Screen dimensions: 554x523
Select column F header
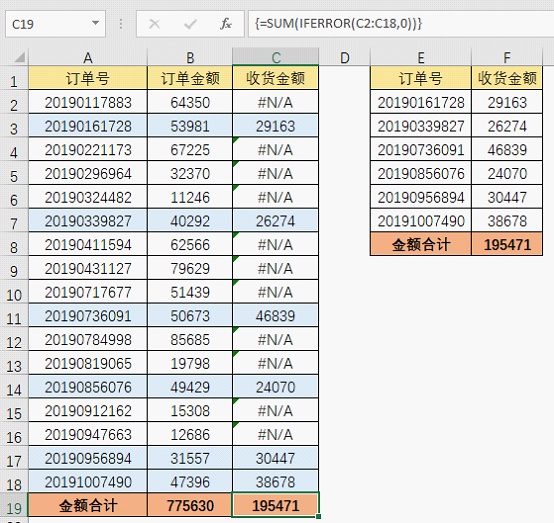(507, 57)
